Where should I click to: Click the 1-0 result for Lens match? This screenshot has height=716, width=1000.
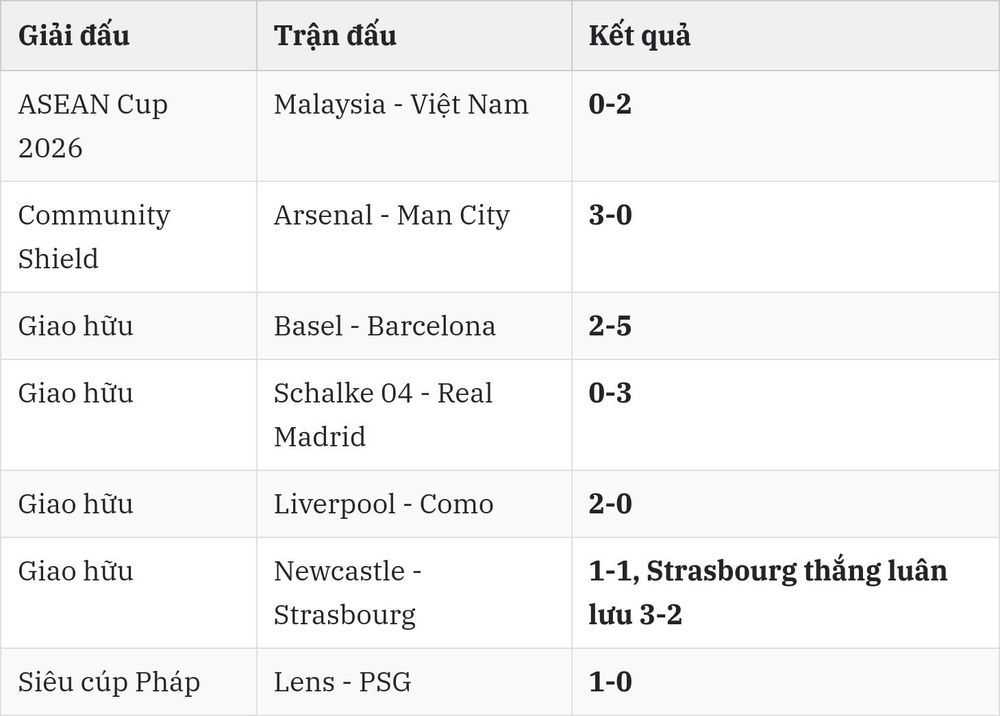610,682
